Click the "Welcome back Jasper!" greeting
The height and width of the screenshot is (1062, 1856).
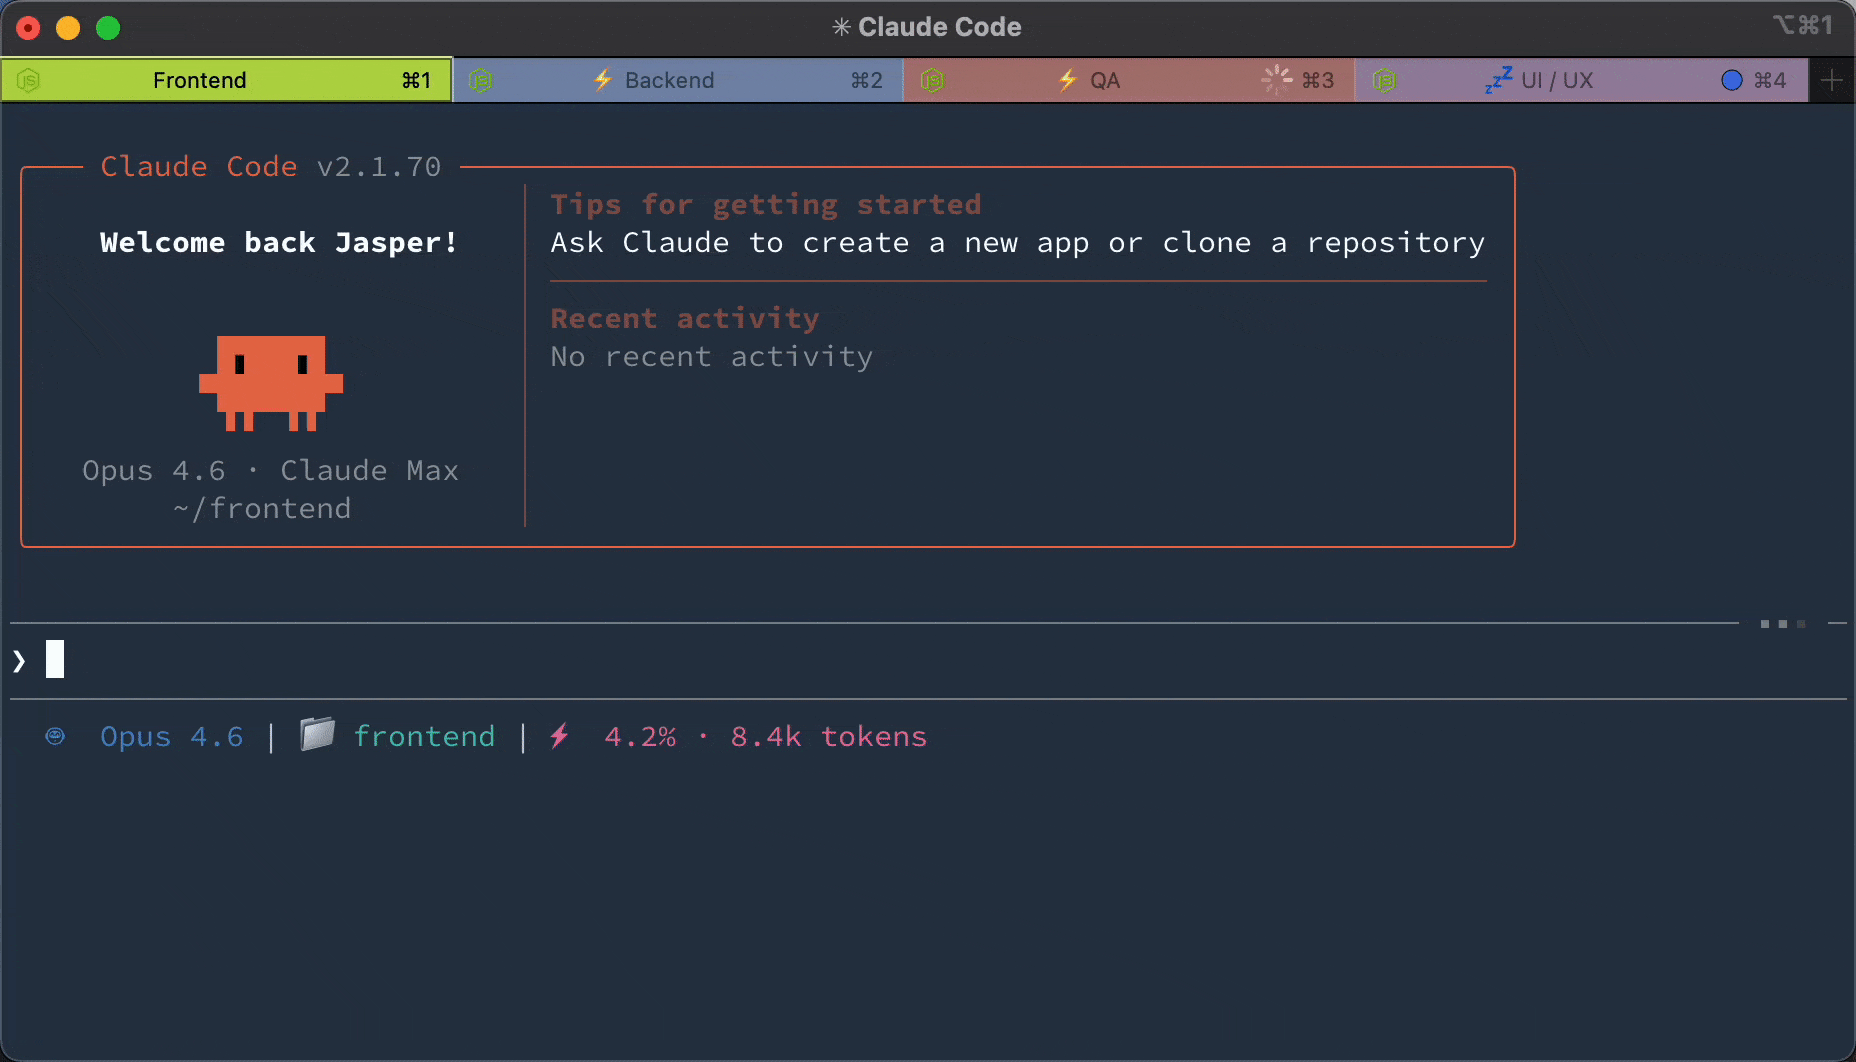pyautogui.click(x=279, y=243)
